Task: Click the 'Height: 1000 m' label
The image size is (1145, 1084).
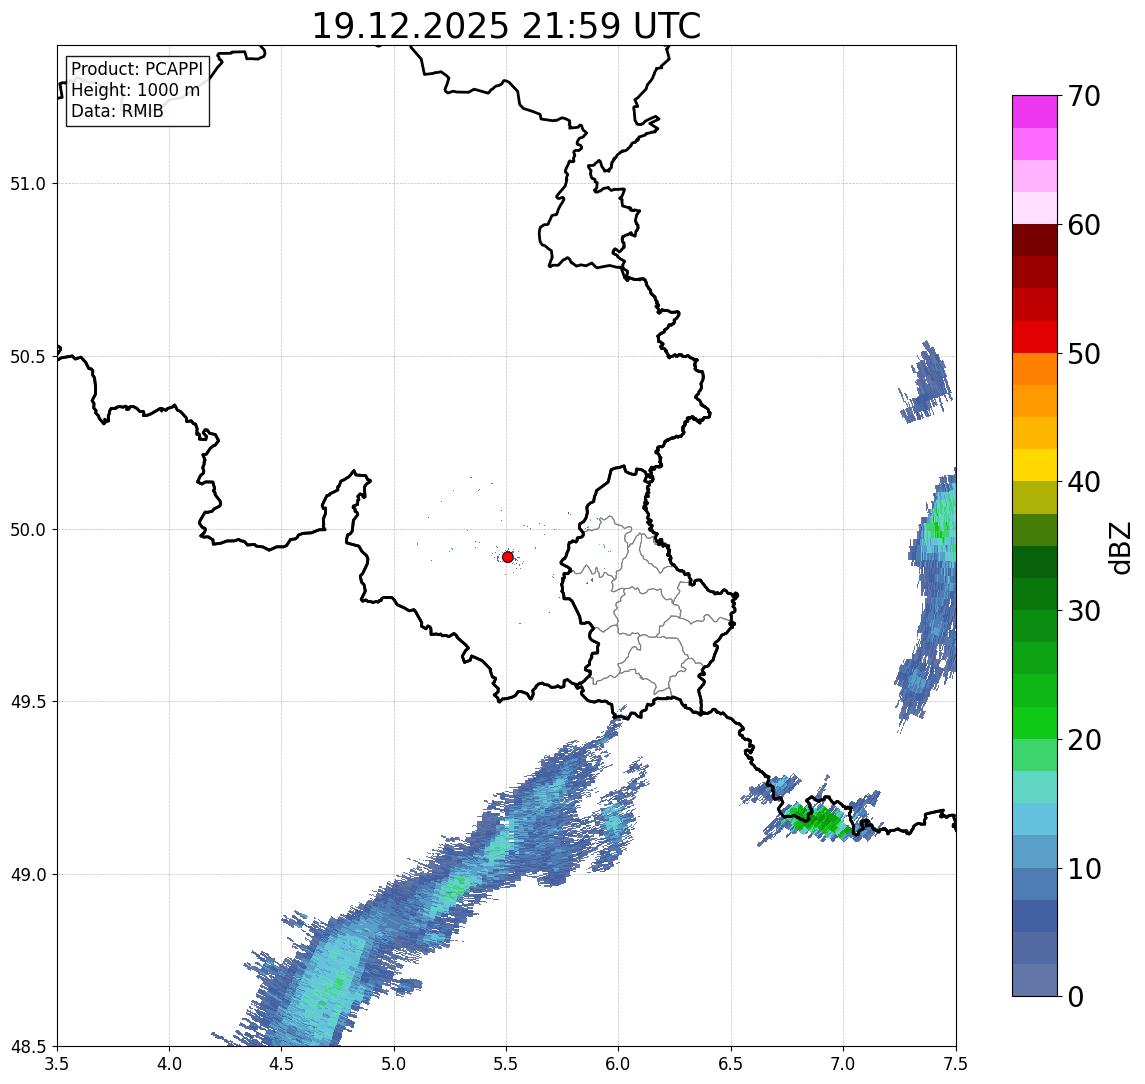Action: click(135, 90)
